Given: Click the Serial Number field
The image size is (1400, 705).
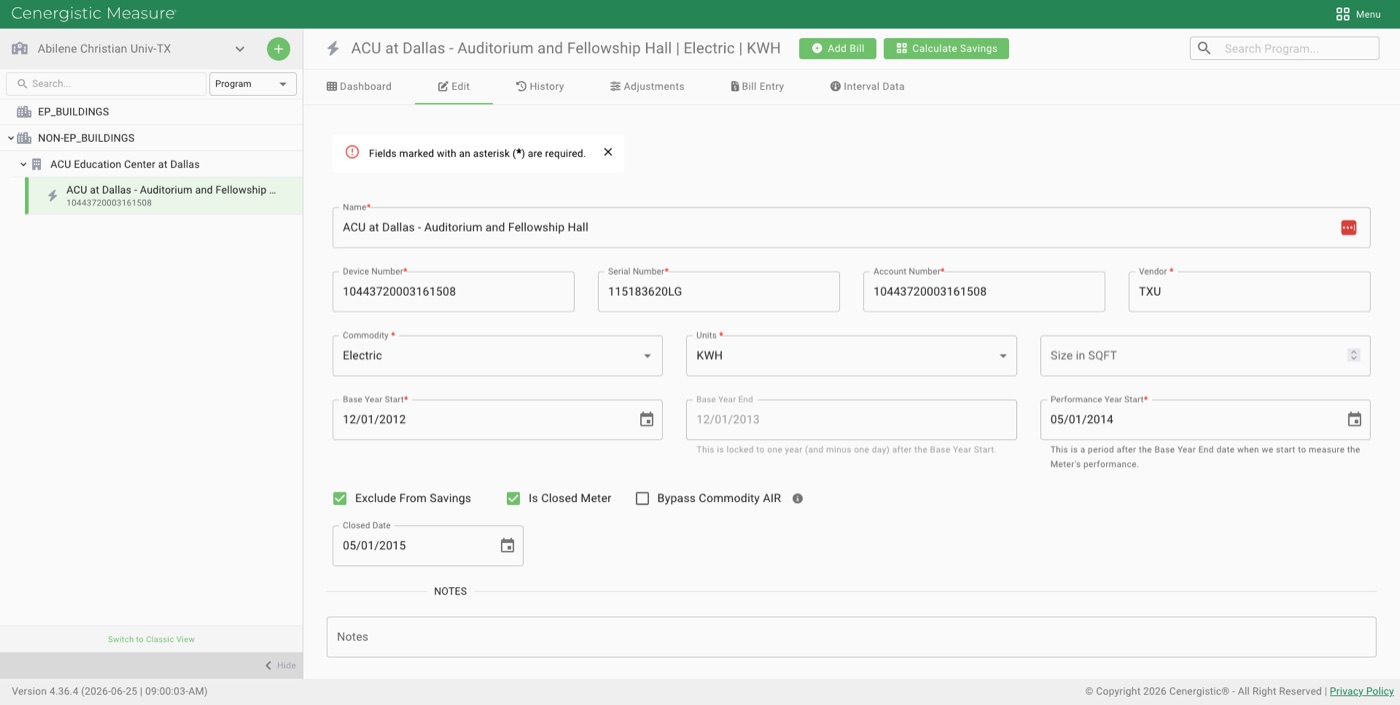Looking at the screenshot, I should click(x=718, y=291).
